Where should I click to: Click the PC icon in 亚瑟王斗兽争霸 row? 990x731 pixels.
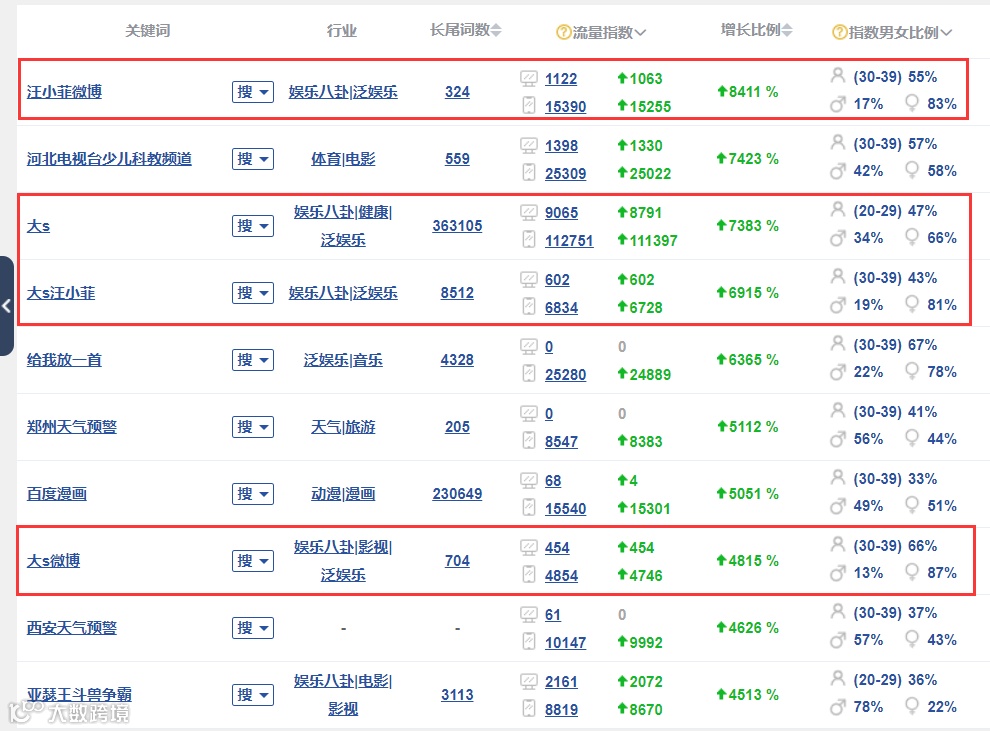528,681
